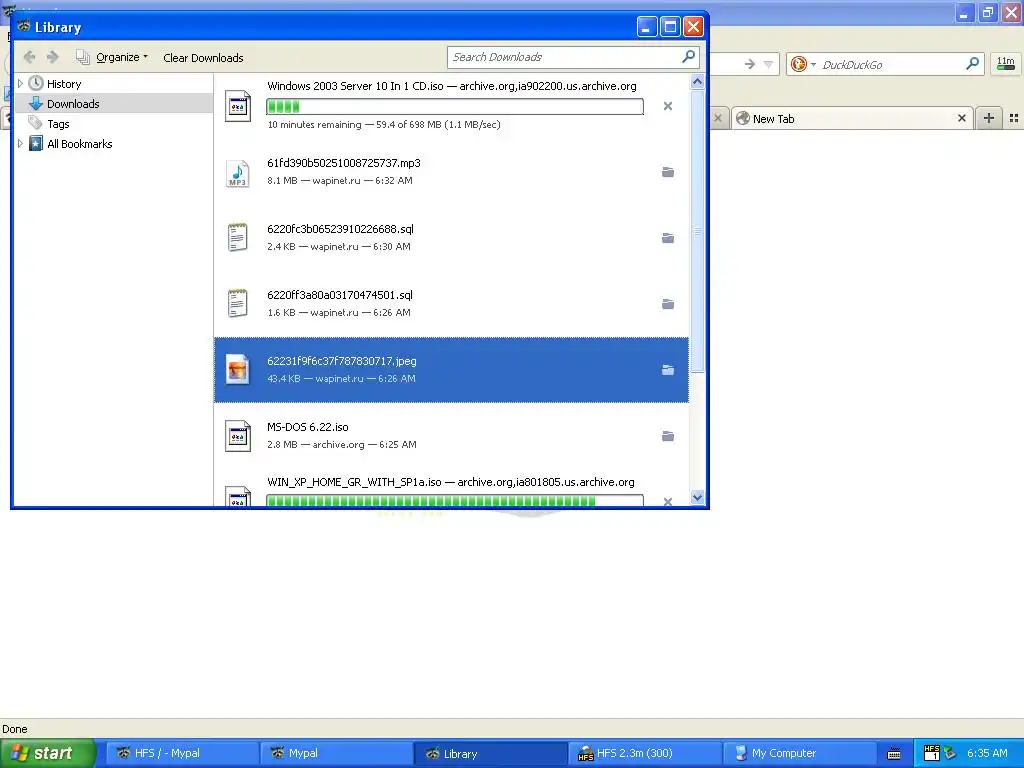Switch to the New Tab browser tab
Image resolution: width=1024 pixels, height=768 pixels.
click(852, 119)
